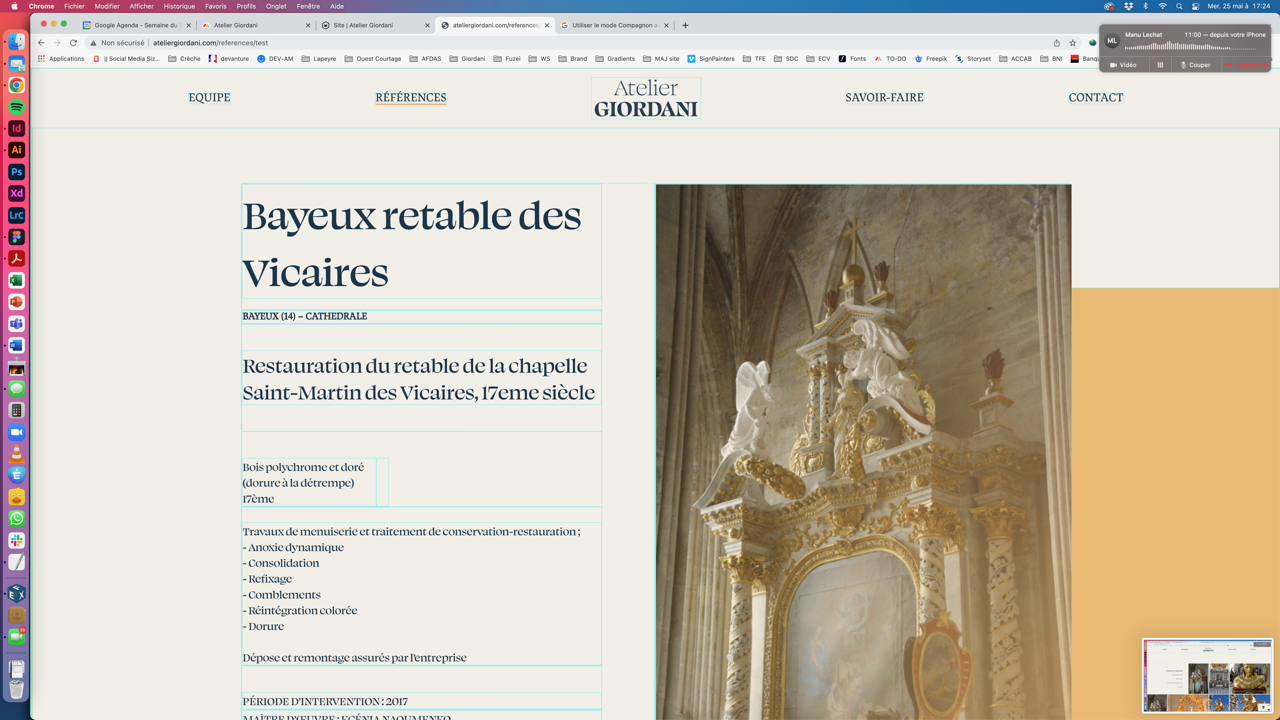The height and width of the screenshot is (720, 1280).
Task: Open the Fenêtre menu
Action: 308,6
